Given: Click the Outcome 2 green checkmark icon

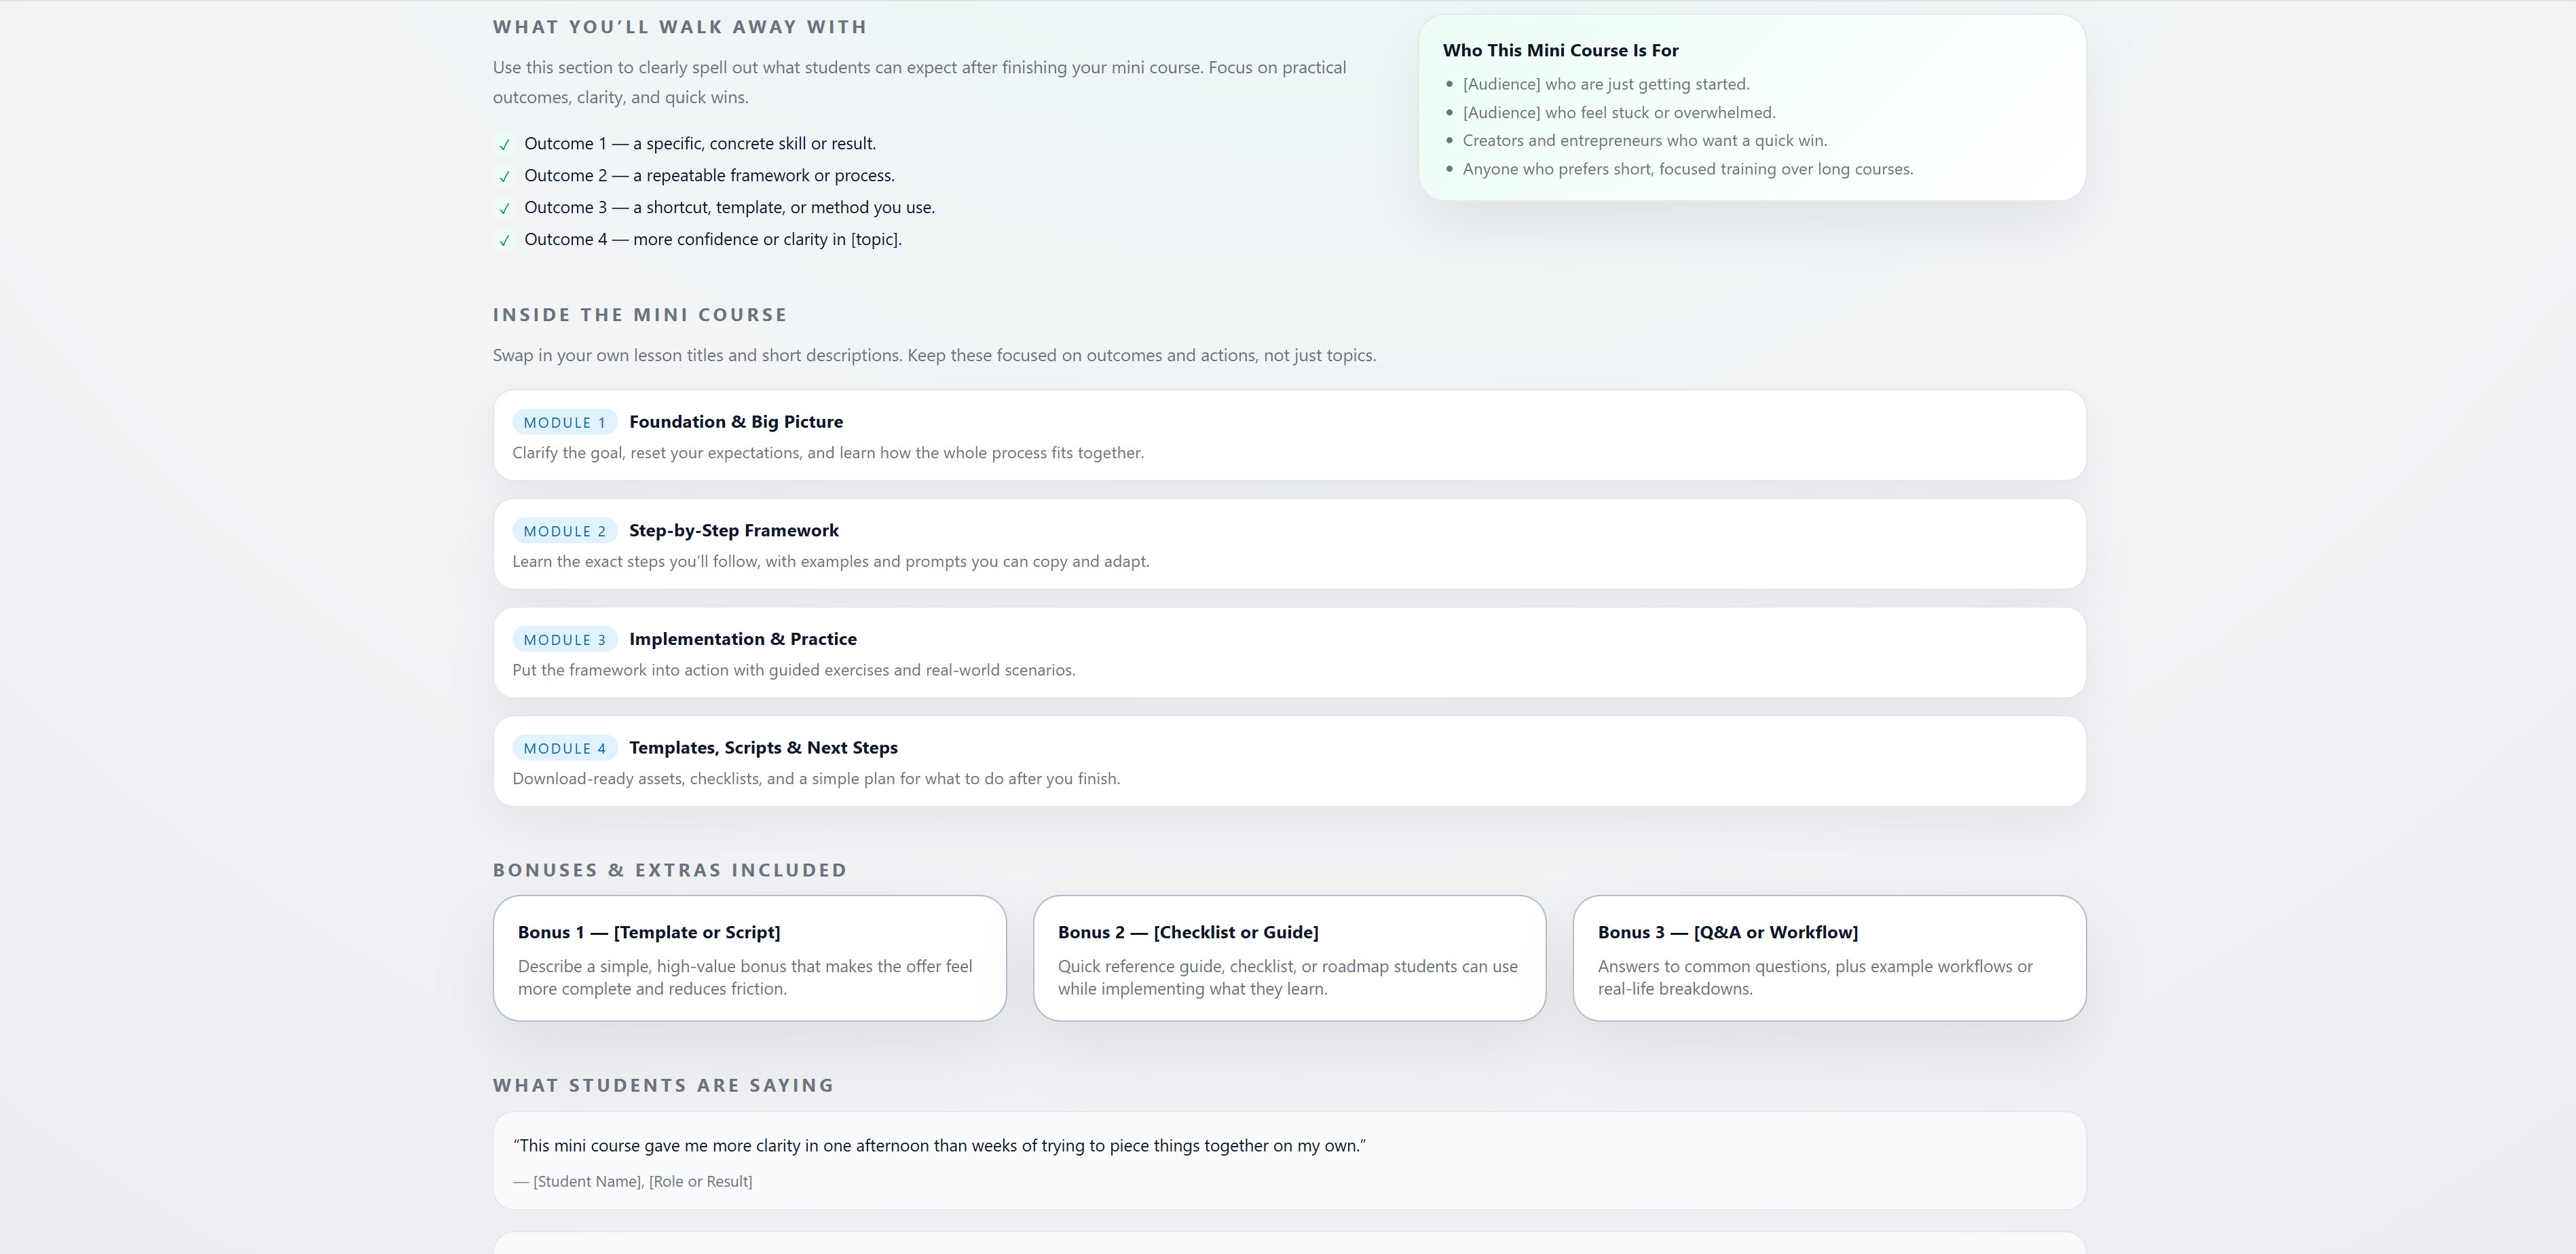Looking at the screenshot, I should tap(504, 177).
